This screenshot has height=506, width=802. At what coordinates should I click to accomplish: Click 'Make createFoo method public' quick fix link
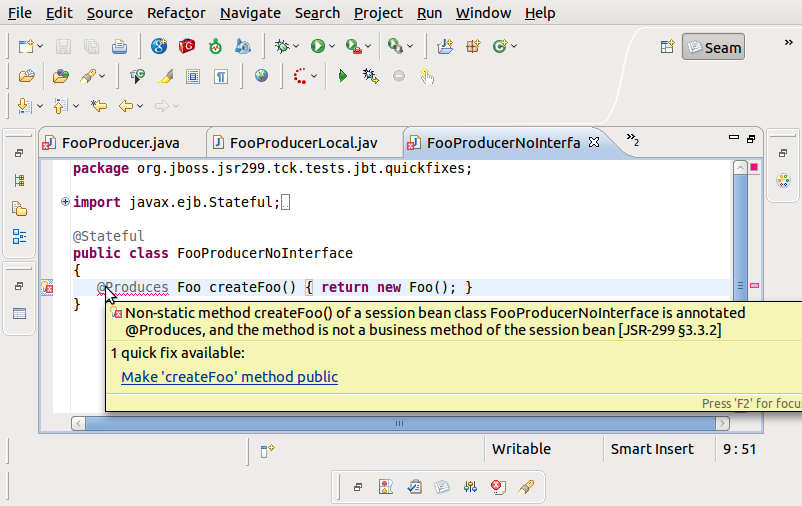pyautogui.click(x=230, y=377)
